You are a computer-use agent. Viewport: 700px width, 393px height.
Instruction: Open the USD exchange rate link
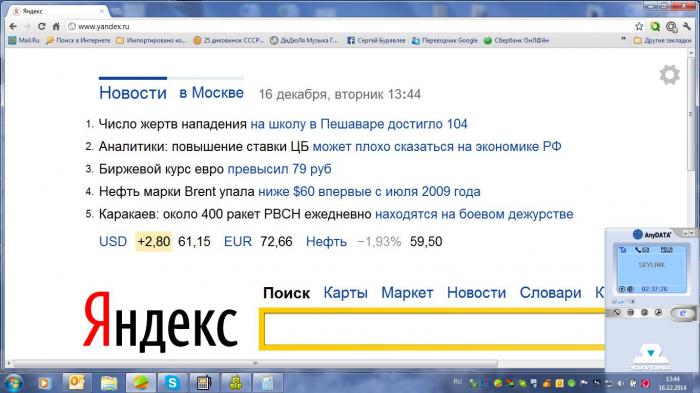click(113, 242)
